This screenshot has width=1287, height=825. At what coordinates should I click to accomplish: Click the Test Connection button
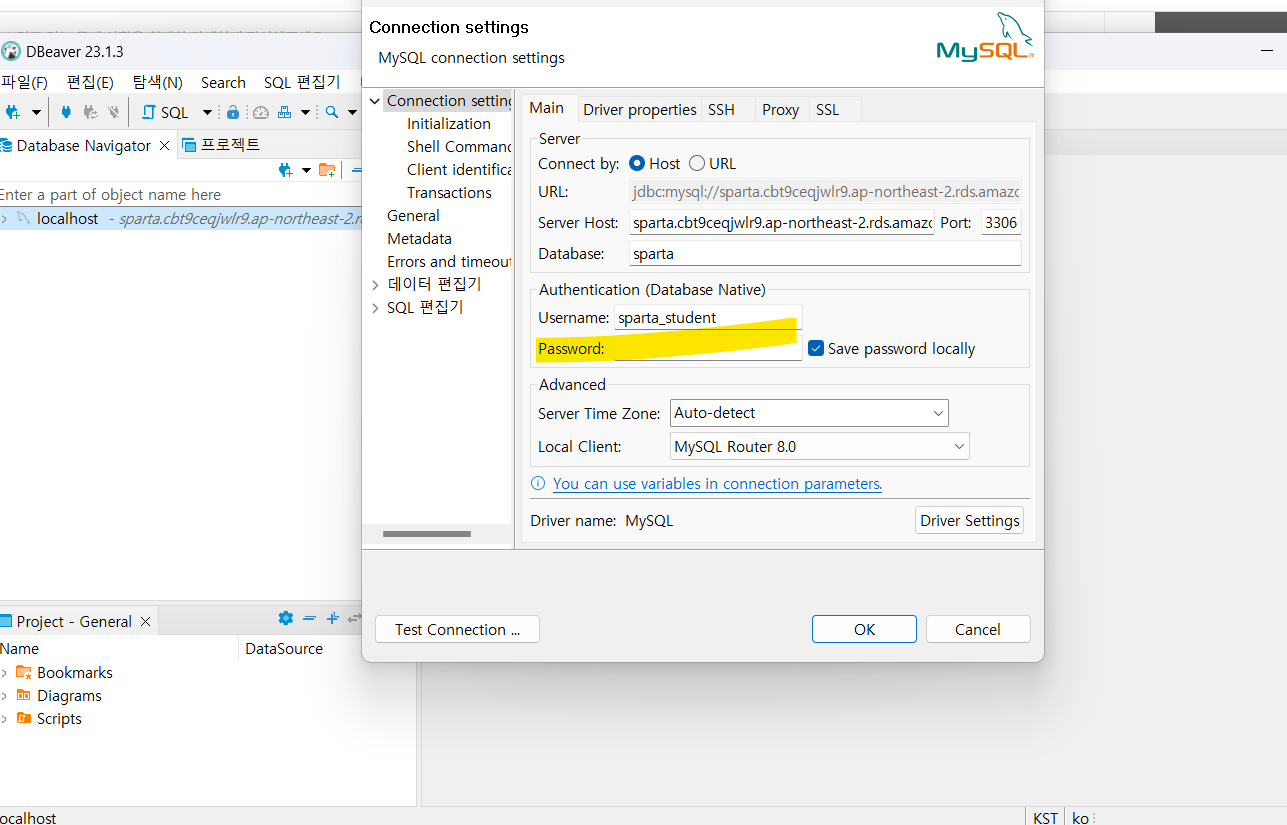tap(457, 629)
